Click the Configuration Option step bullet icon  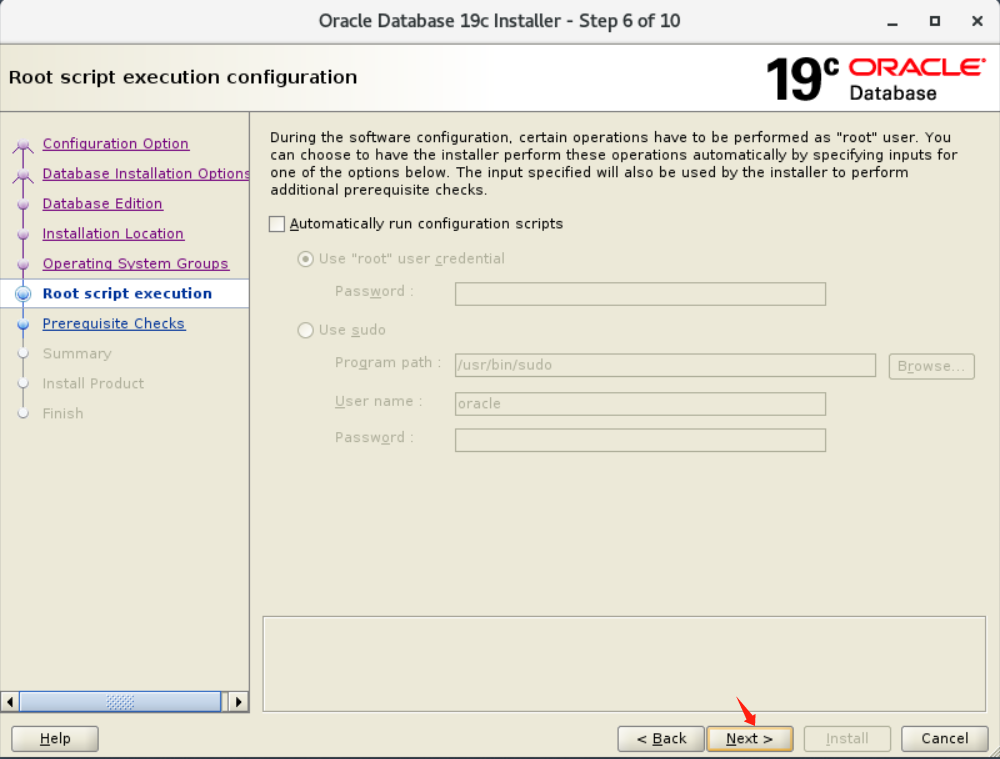click(23, 145)
